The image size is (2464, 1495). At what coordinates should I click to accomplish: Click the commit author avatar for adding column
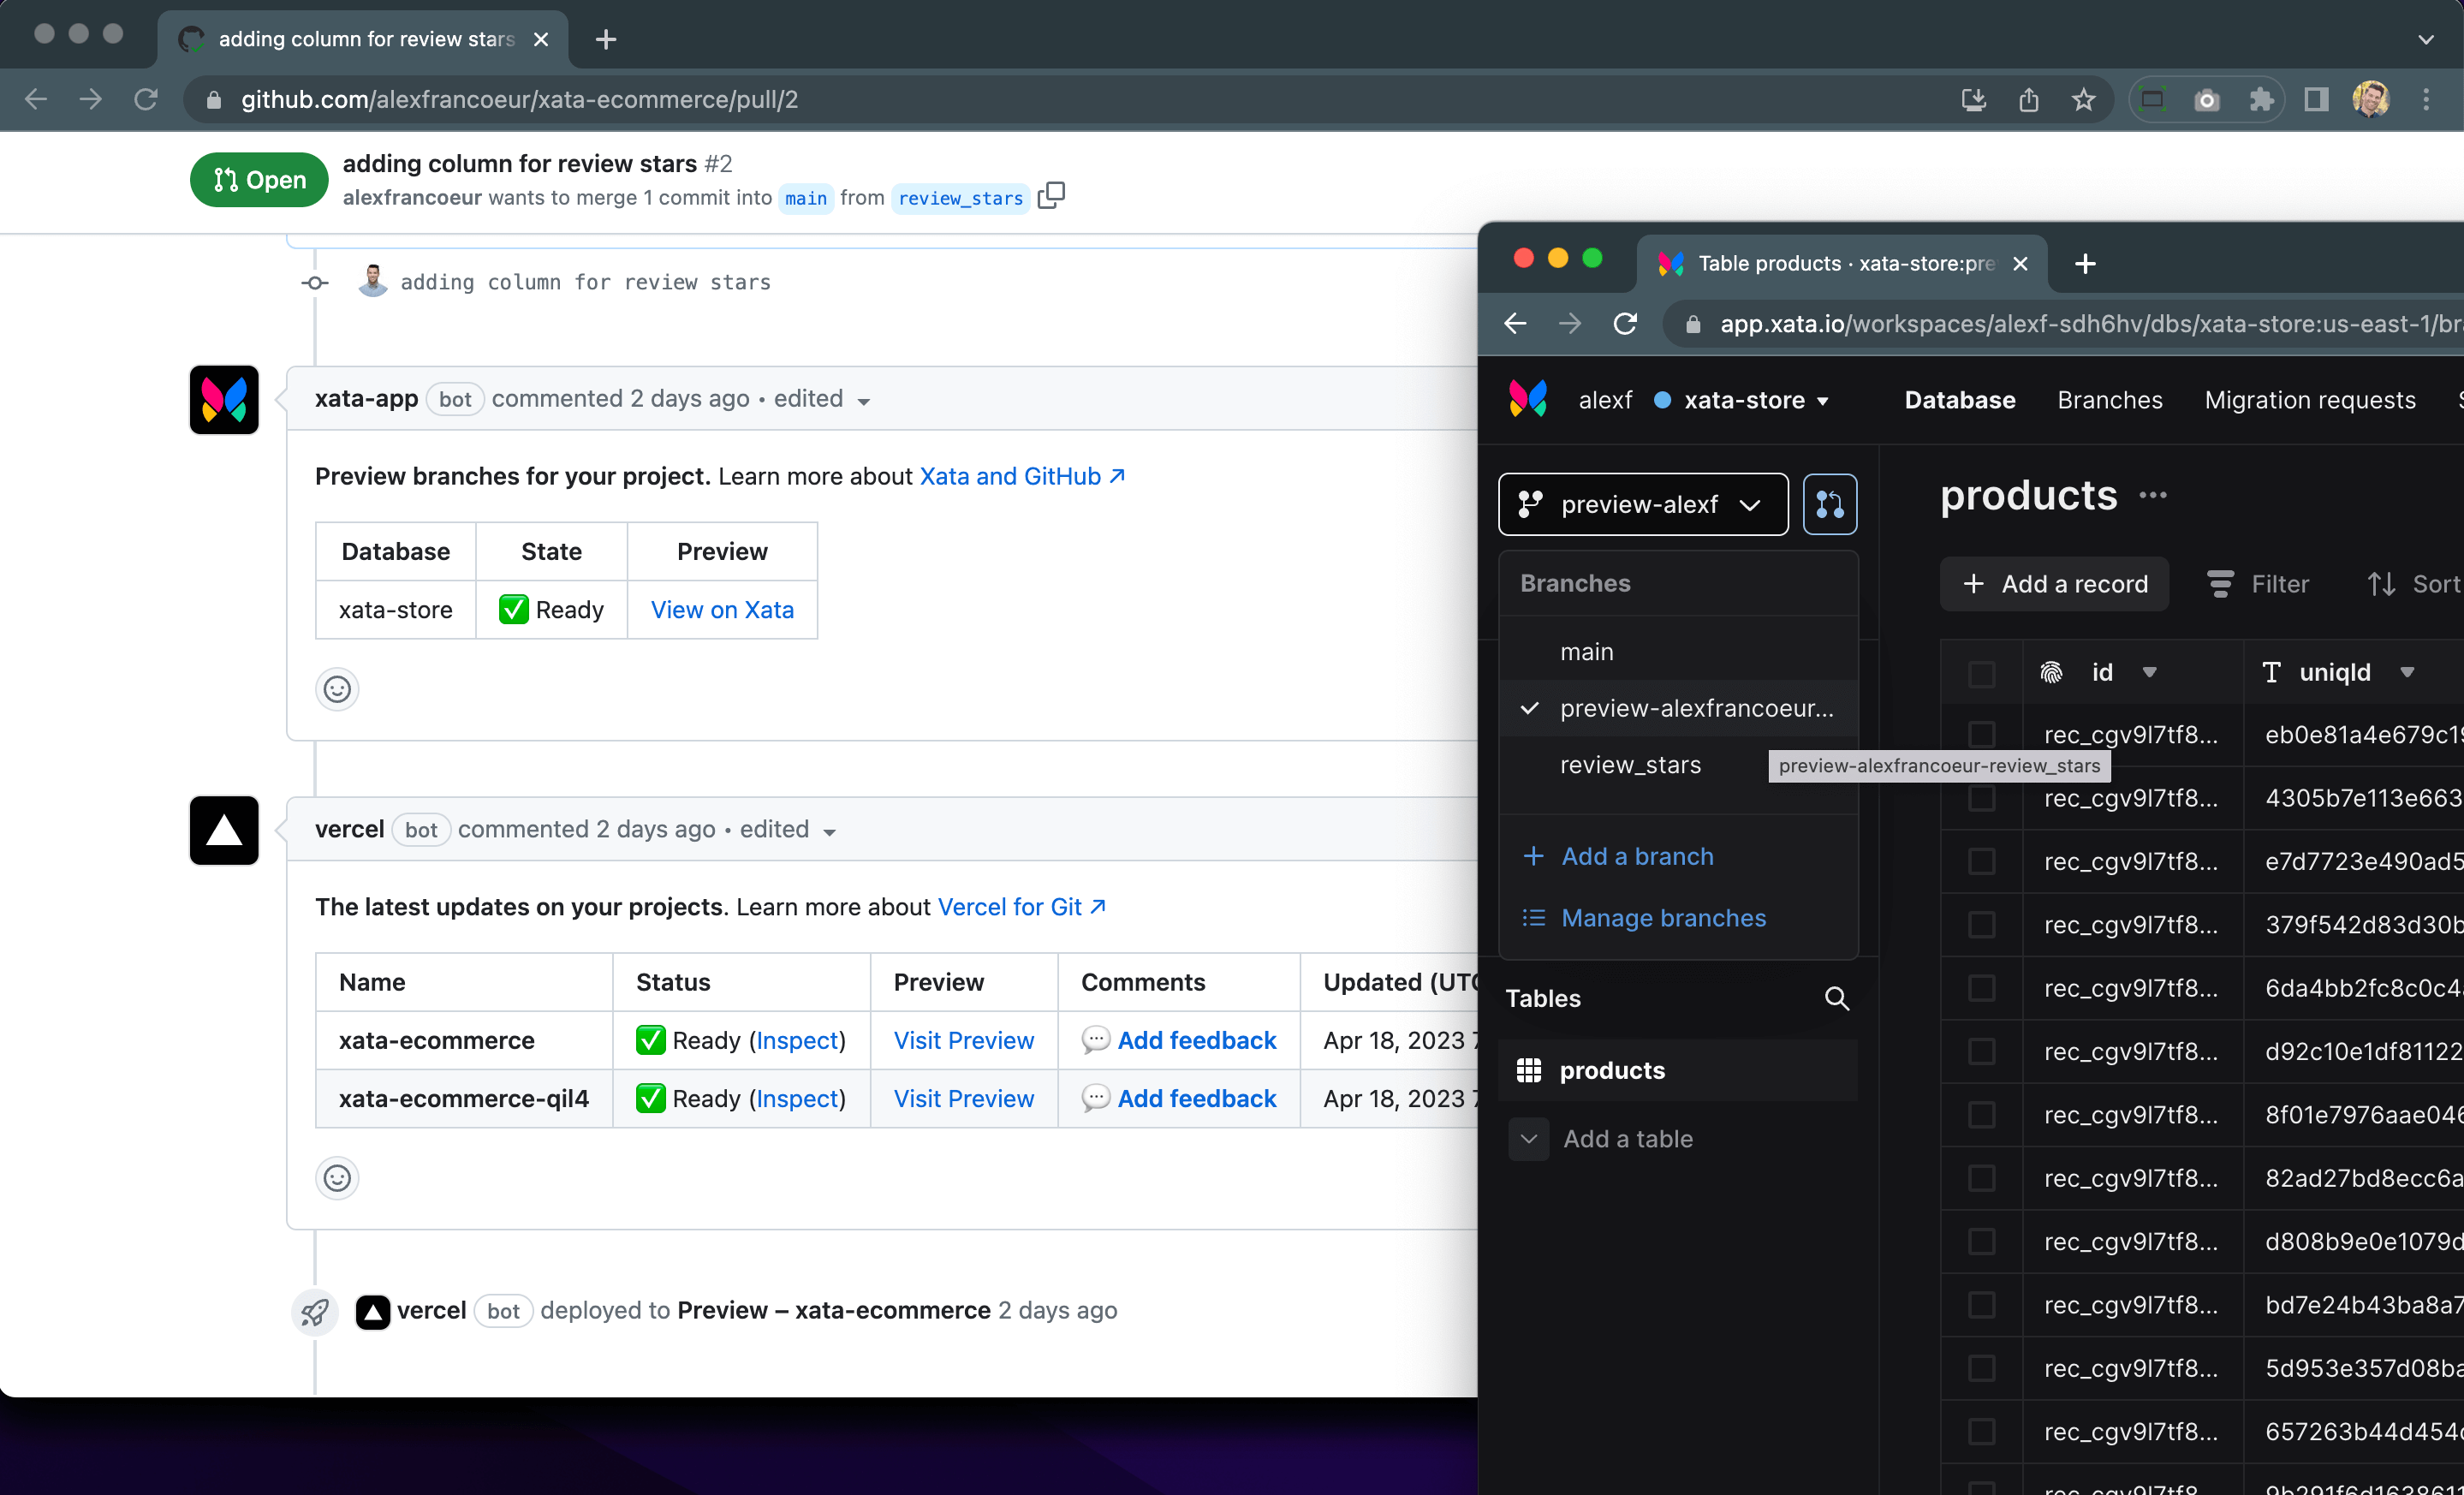tap(373, 281)
